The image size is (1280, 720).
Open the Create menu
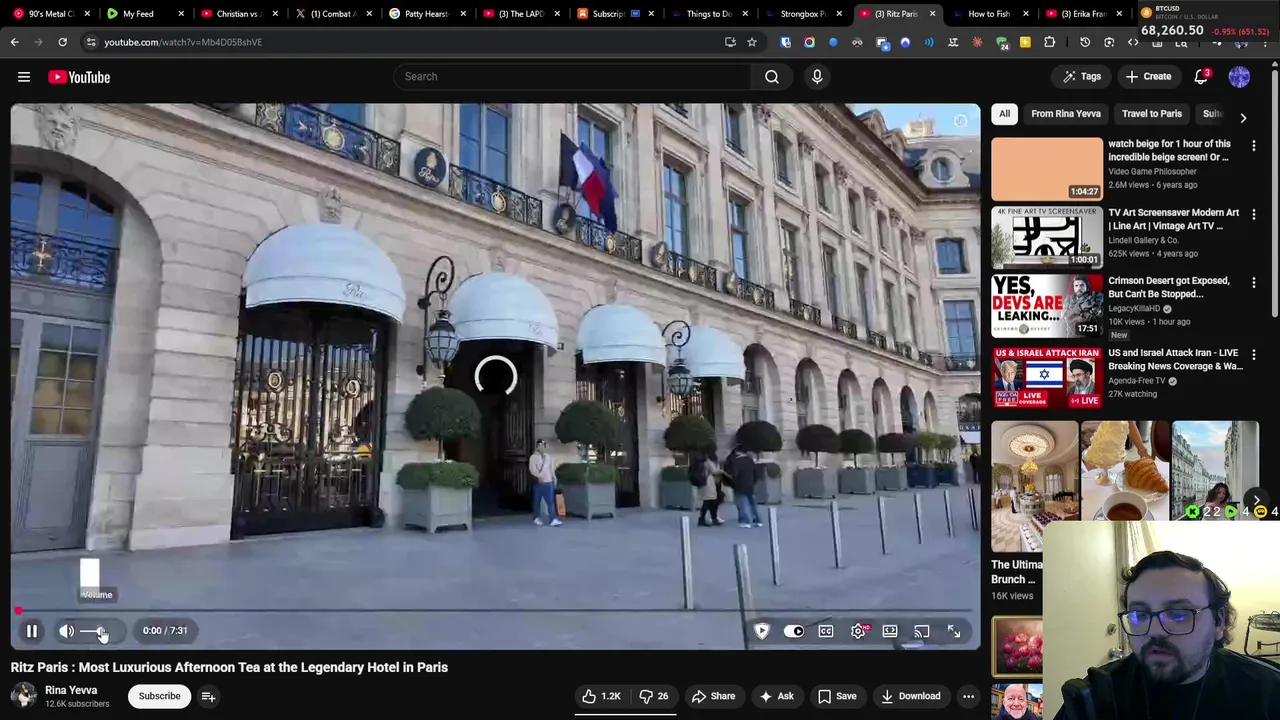click(x=1147, y=77)
